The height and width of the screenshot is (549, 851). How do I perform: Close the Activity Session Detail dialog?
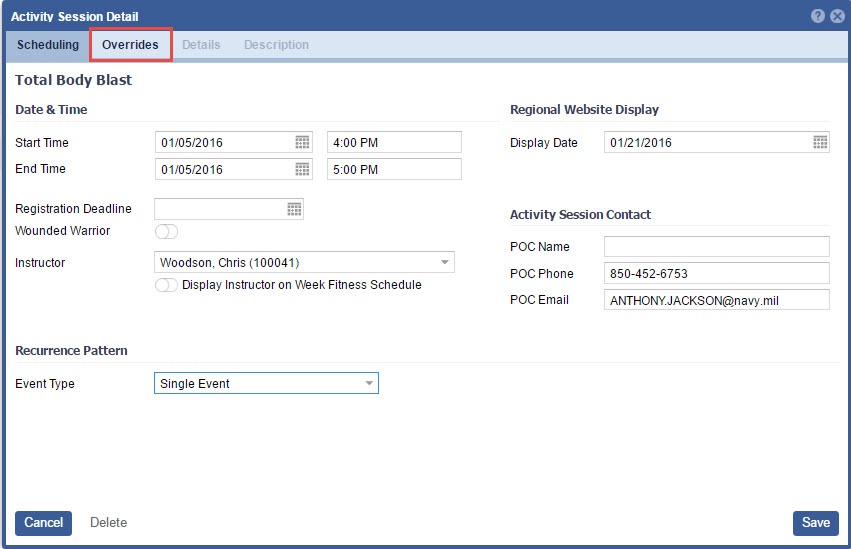click(x=836, y=16)
